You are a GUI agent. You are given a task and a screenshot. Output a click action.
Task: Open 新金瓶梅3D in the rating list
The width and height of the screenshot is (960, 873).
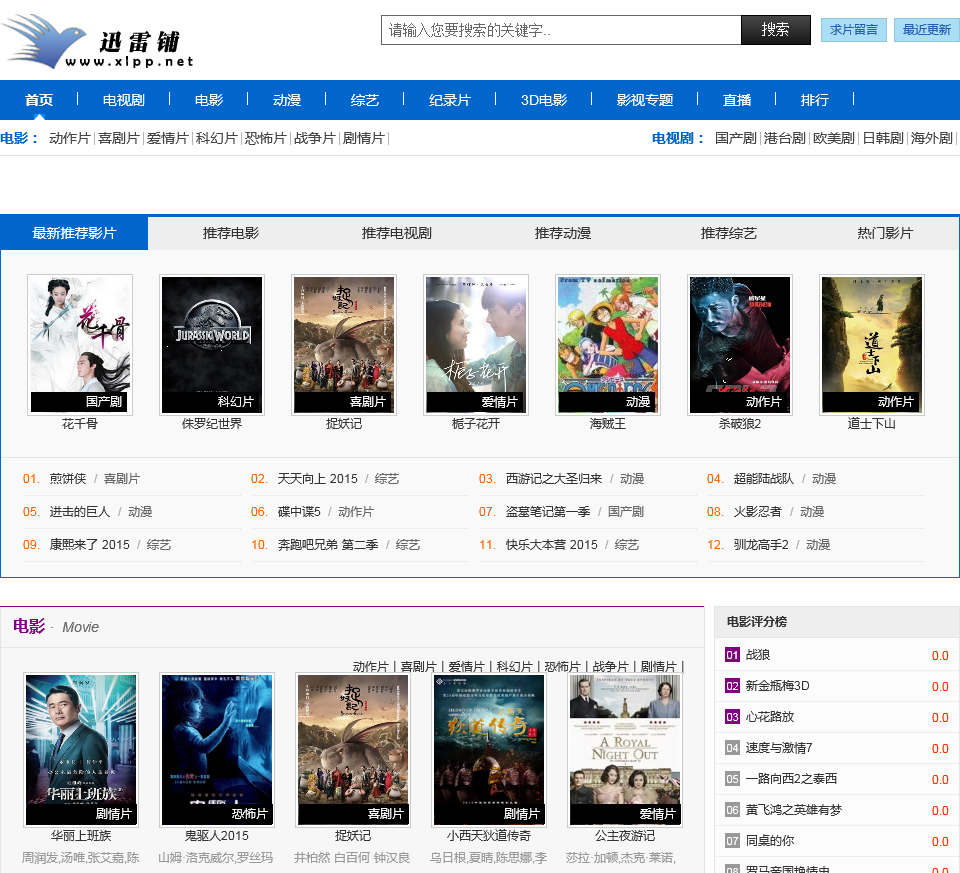pyautogui.click(x=778, y=686)
